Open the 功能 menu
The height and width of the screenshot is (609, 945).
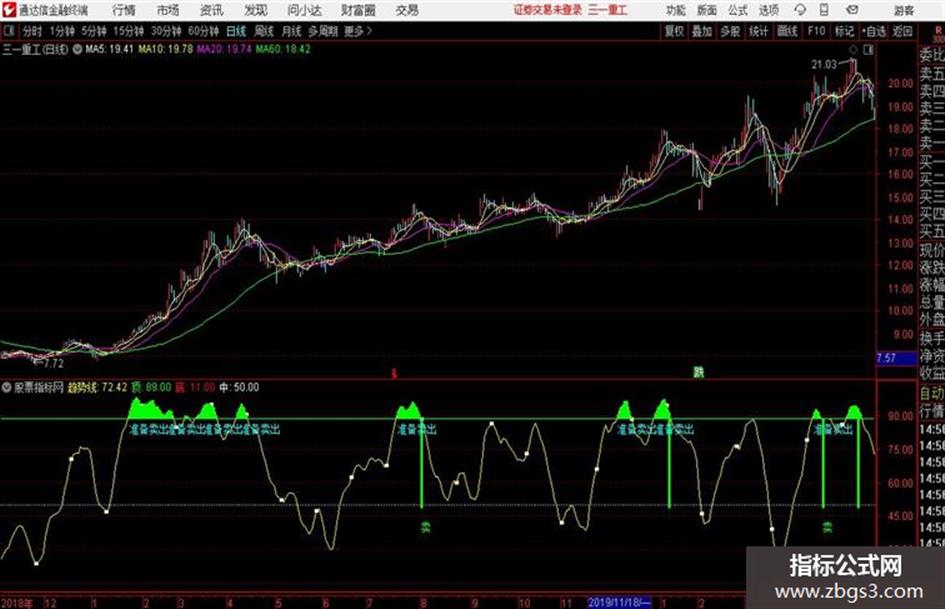676,10
